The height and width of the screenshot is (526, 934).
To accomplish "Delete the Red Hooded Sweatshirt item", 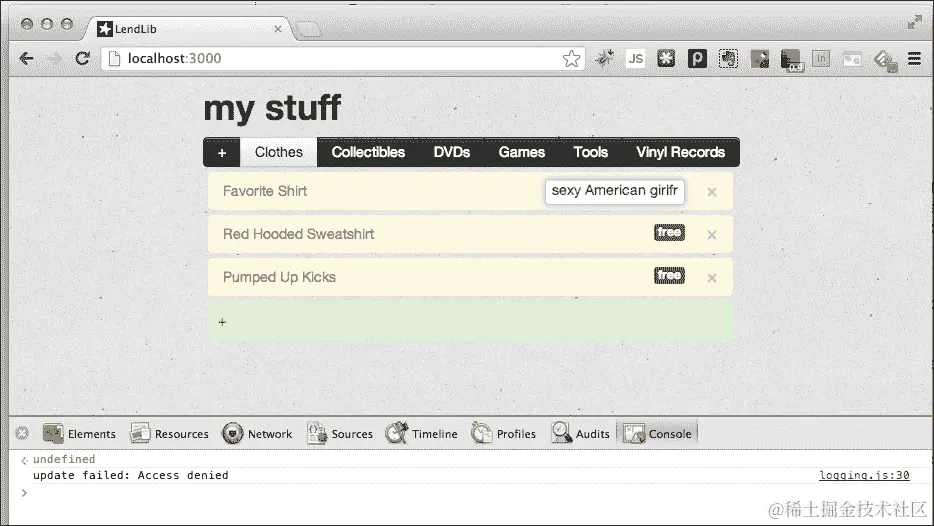I will click(x=711, y=235).
